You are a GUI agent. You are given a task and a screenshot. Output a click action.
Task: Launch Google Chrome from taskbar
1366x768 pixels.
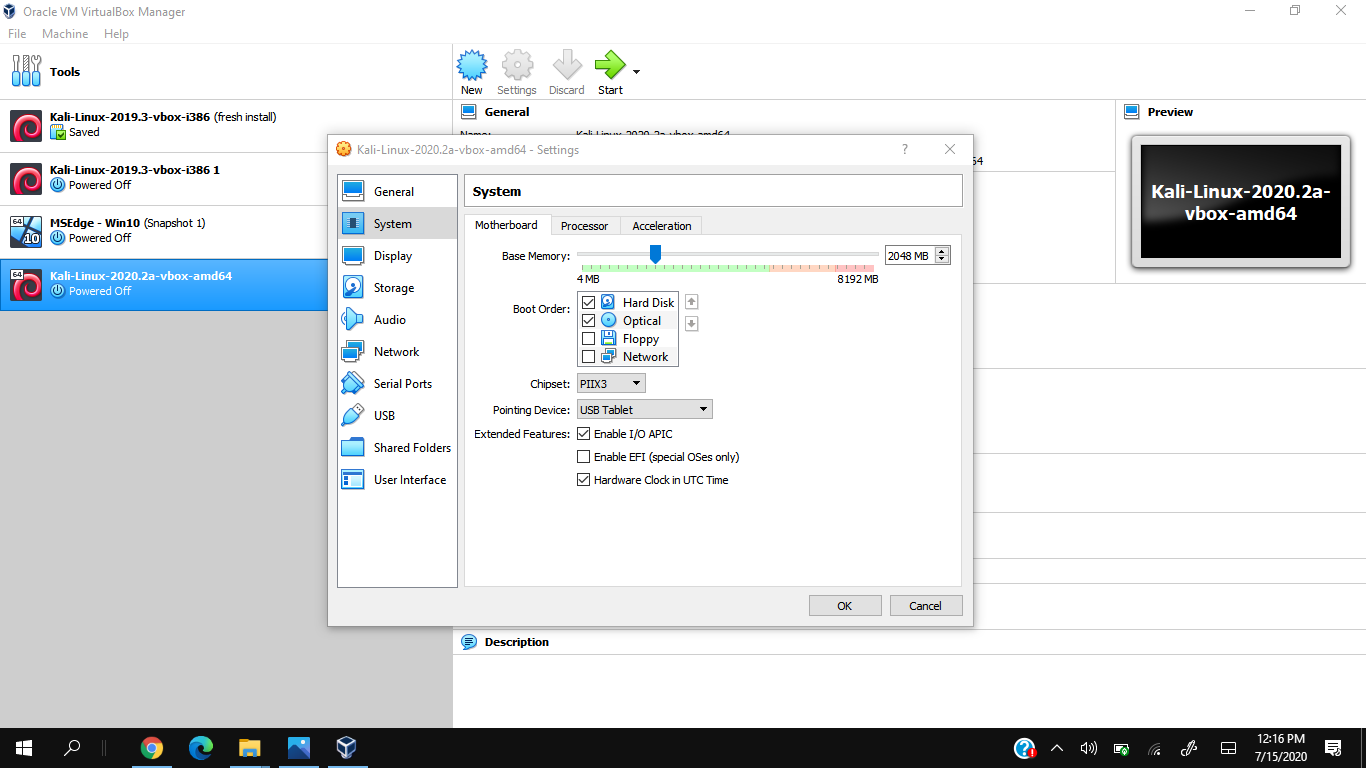[x=152, y=748]
